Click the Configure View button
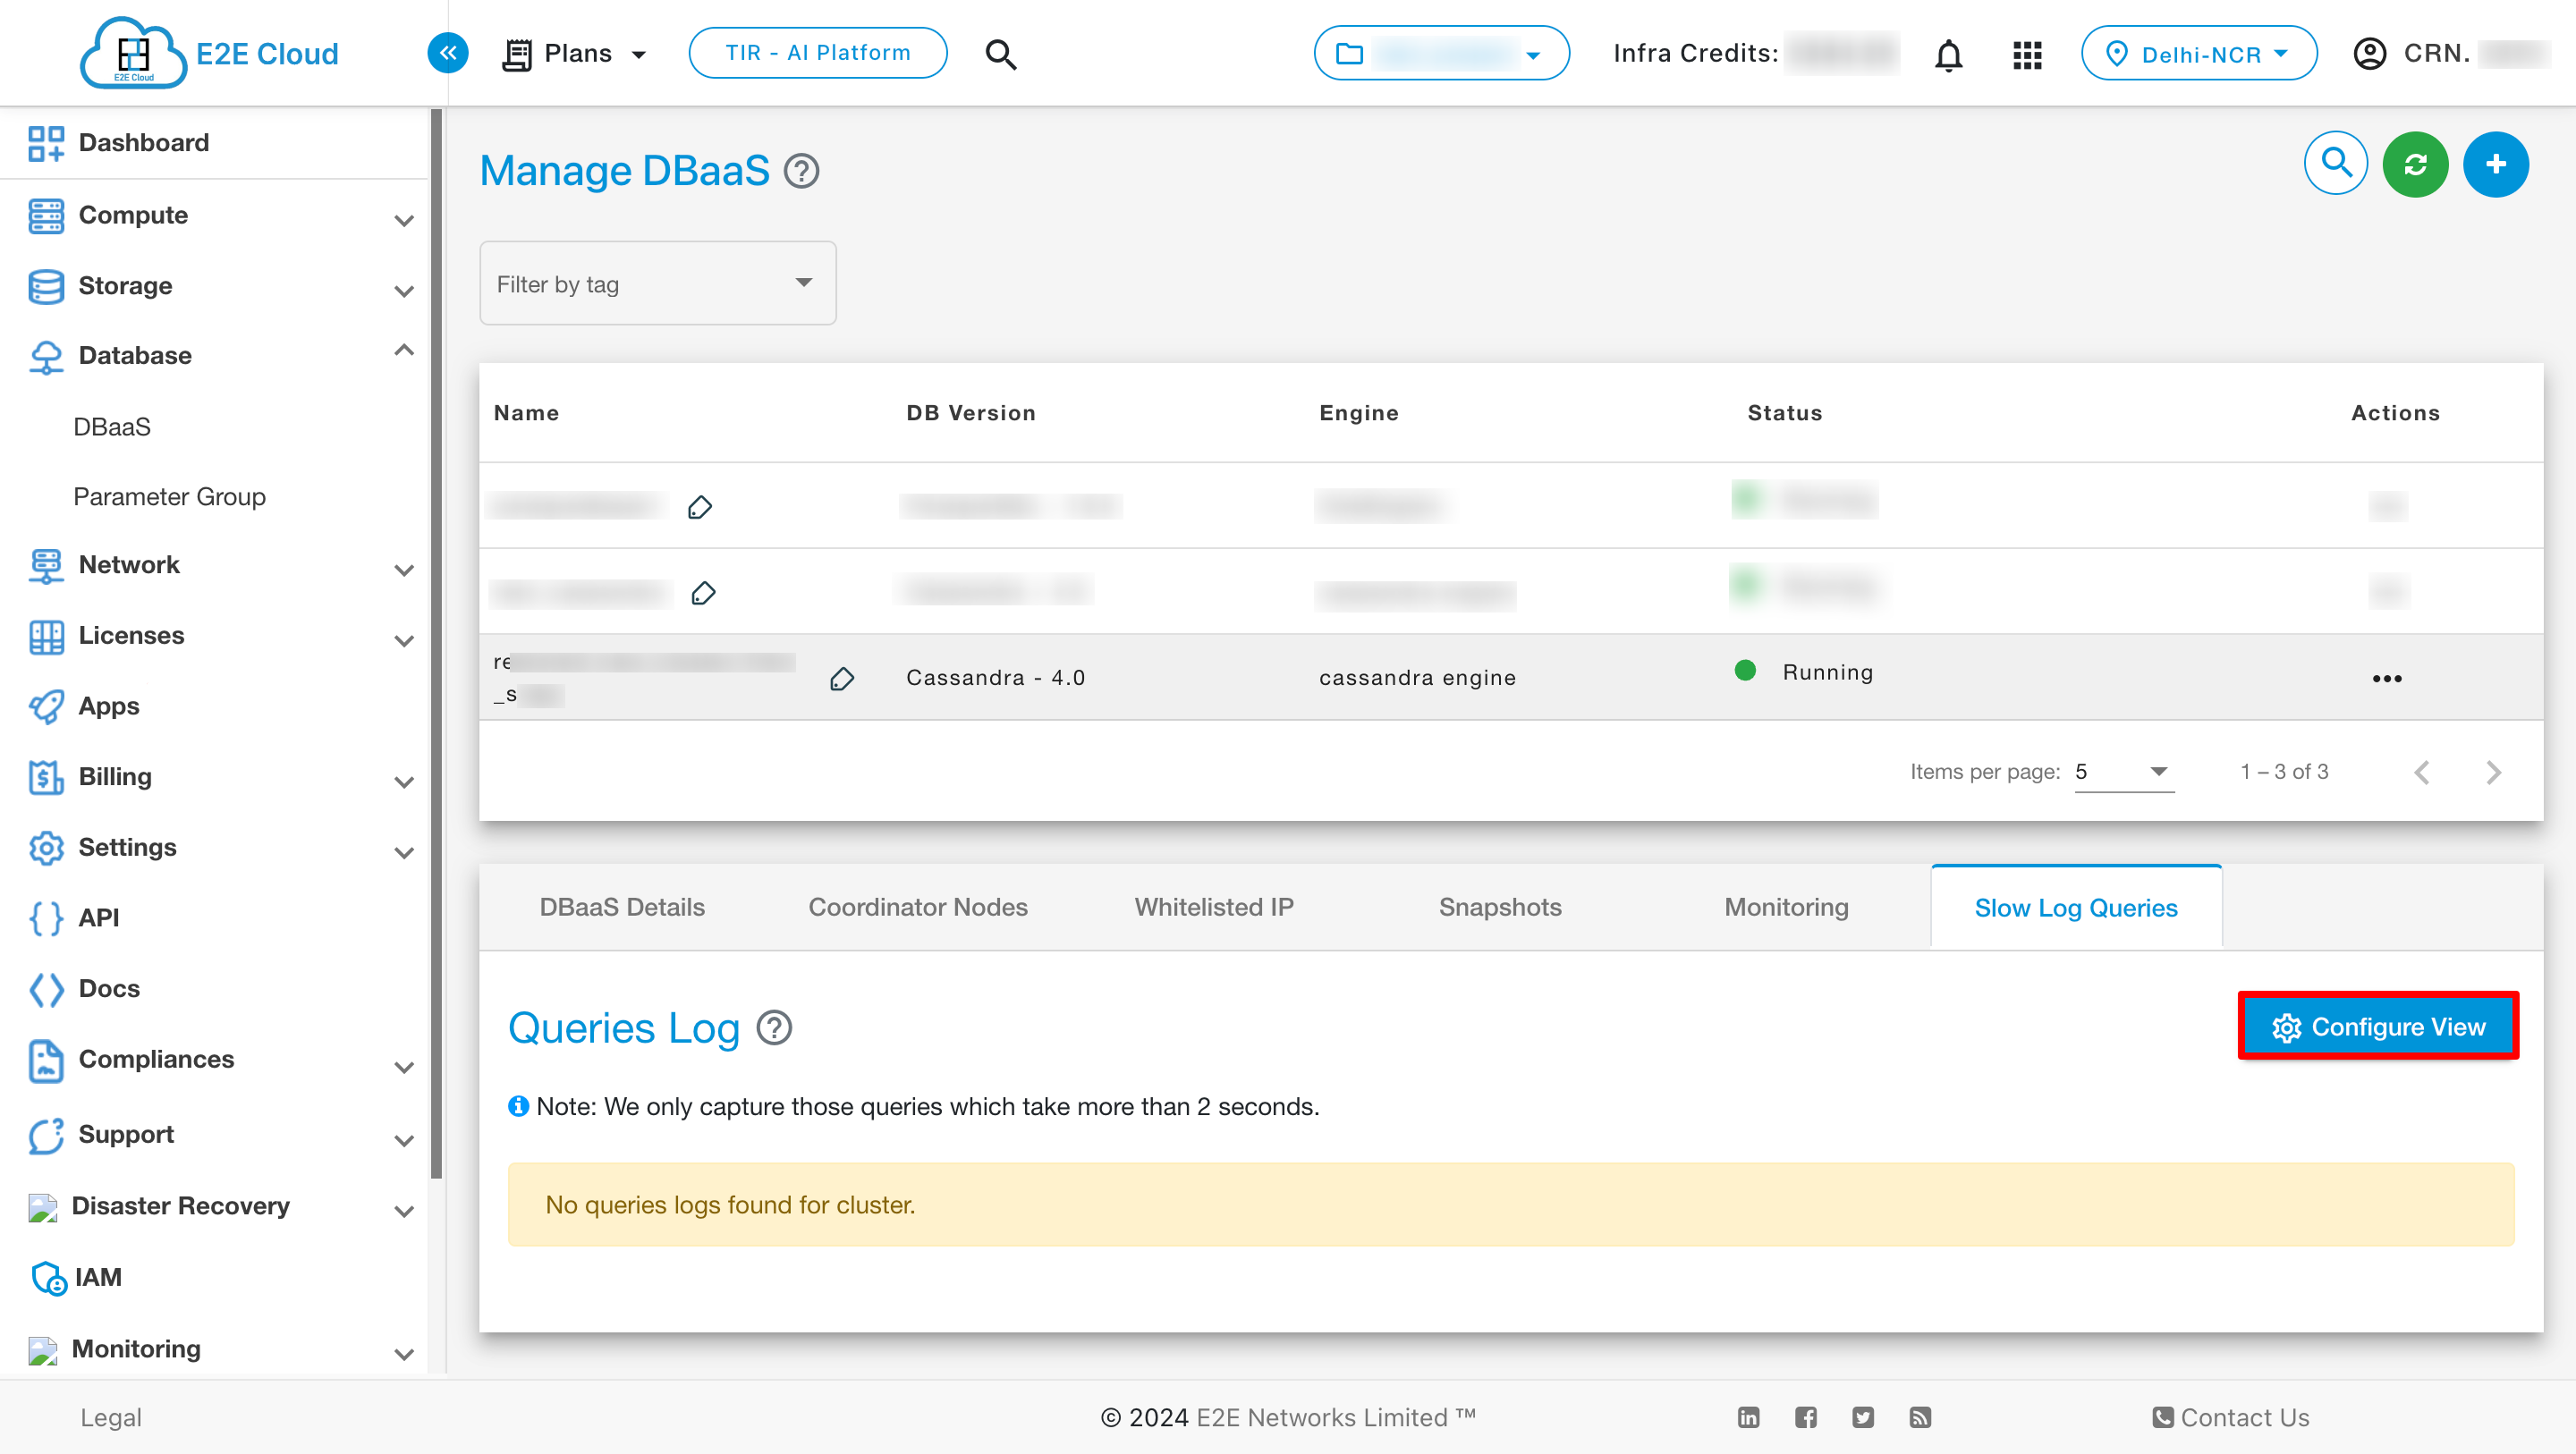The image size is (2576, 1454). pos(2377,1026)
